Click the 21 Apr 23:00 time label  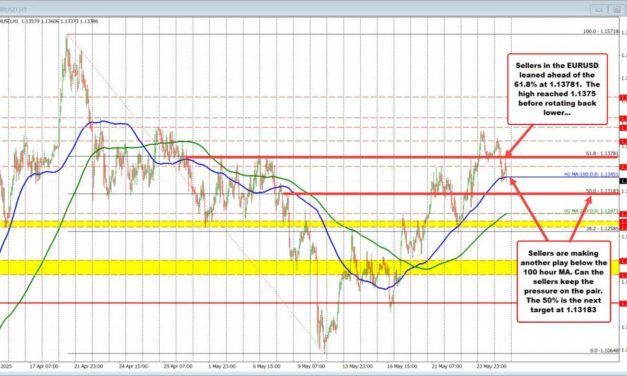(x=88, y=366)
